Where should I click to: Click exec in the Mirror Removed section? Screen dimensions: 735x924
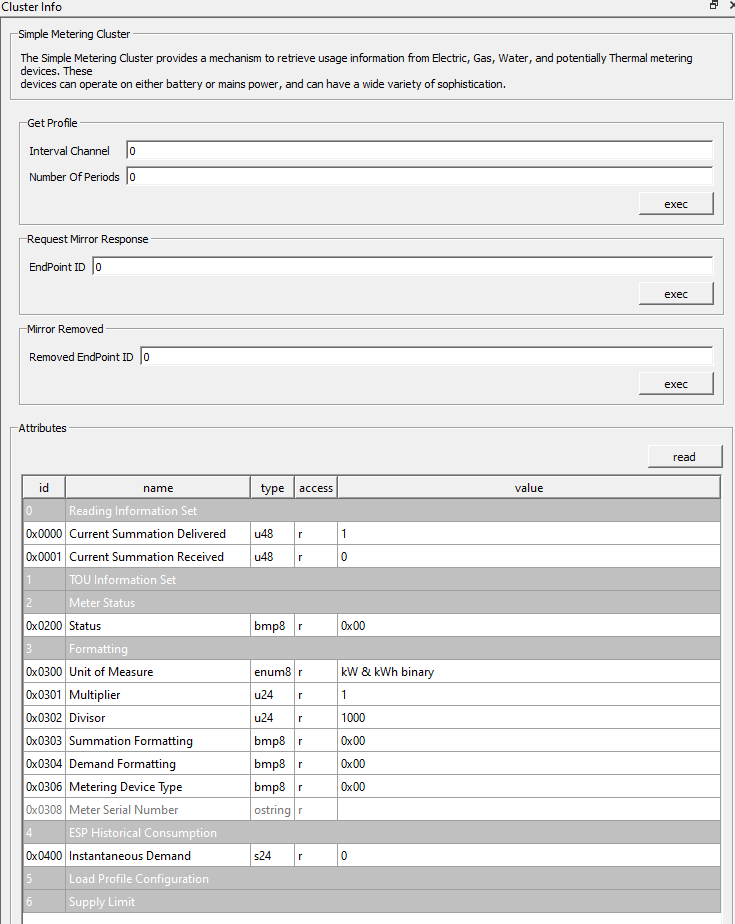(676, 383)
